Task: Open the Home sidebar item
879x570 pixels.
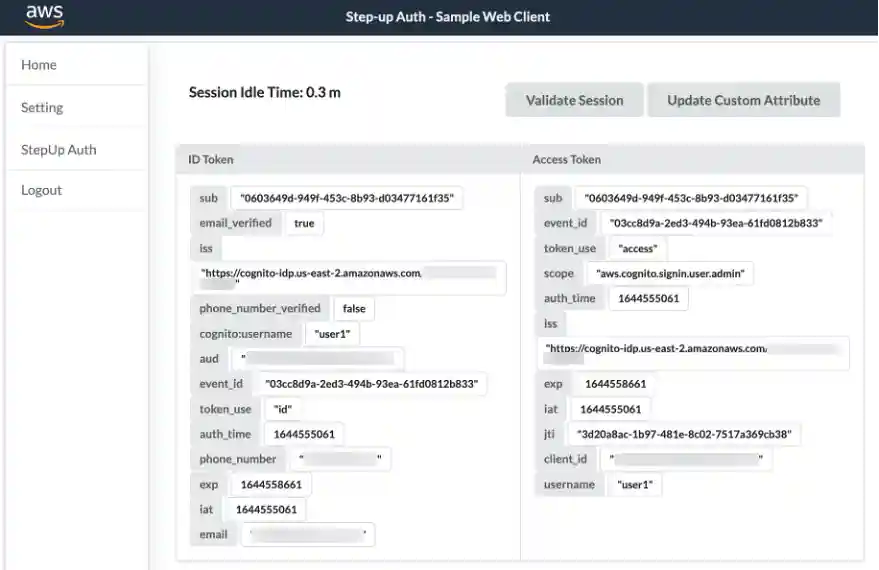Action: coord(77,65)
